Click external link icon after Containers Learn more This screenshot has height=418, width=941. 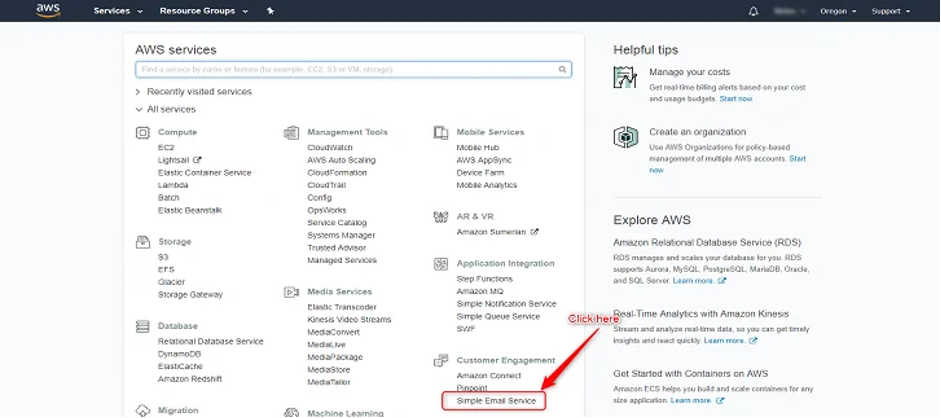(720, 401)
